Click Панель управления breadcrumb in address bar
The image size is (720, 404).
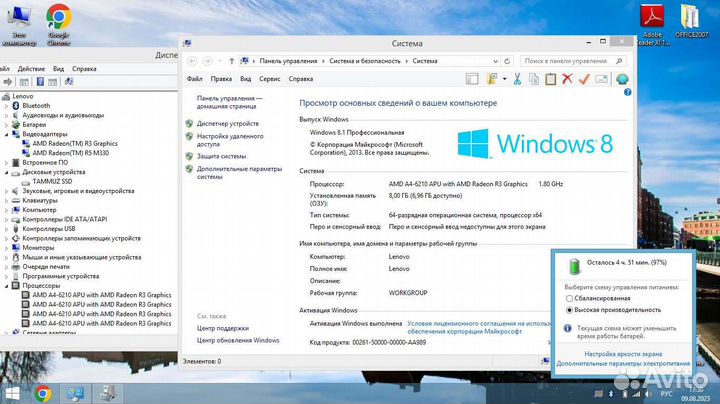[x=288, y=61]
